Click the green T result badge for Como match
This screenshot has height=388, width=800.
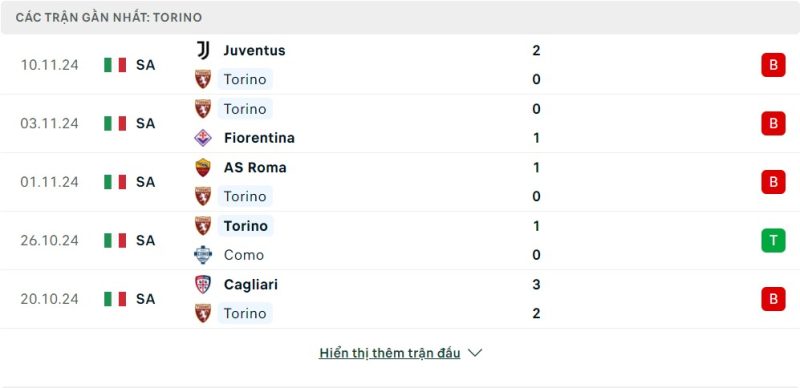(773, 240)
